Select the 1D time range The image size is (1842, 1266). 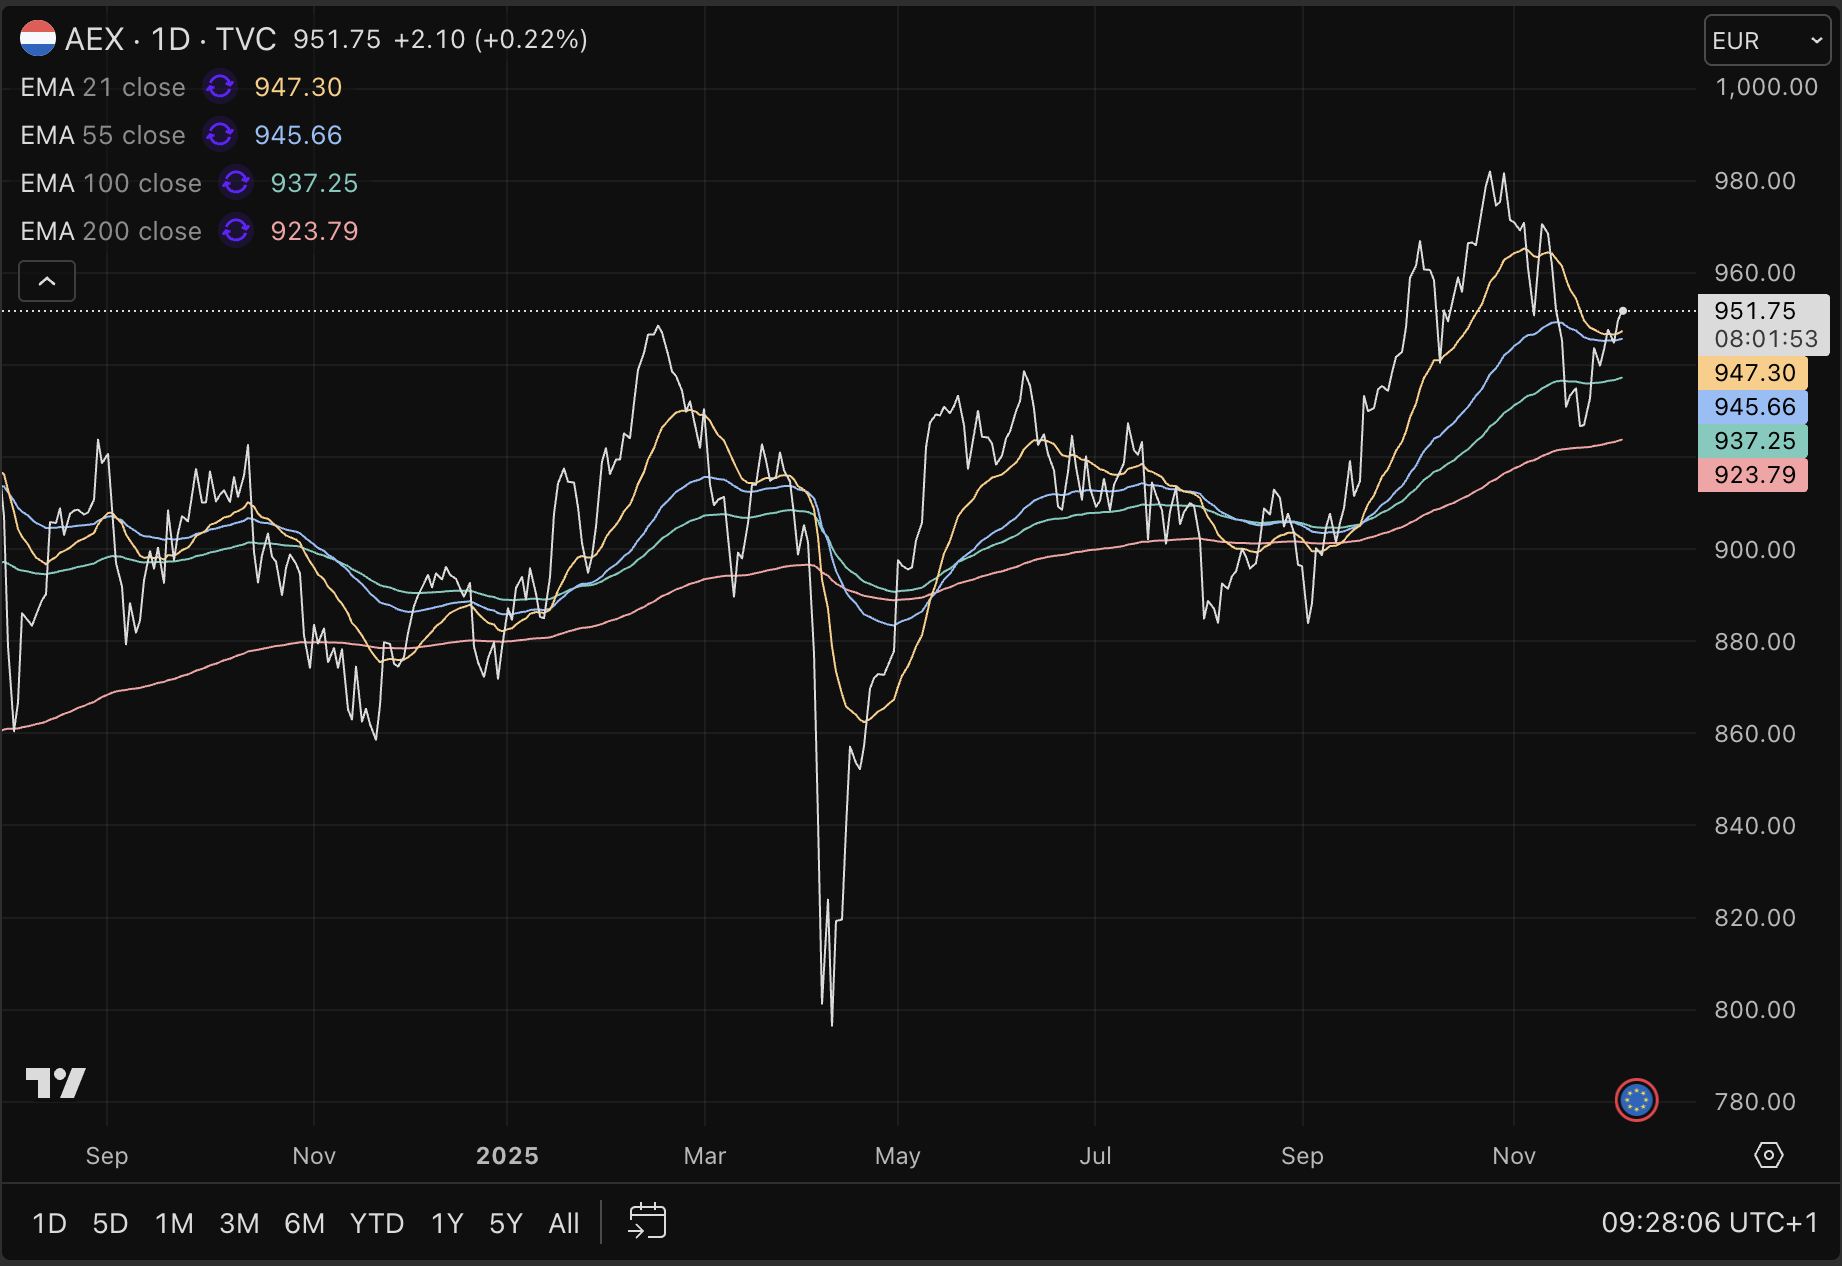(x=49, y=1223)
